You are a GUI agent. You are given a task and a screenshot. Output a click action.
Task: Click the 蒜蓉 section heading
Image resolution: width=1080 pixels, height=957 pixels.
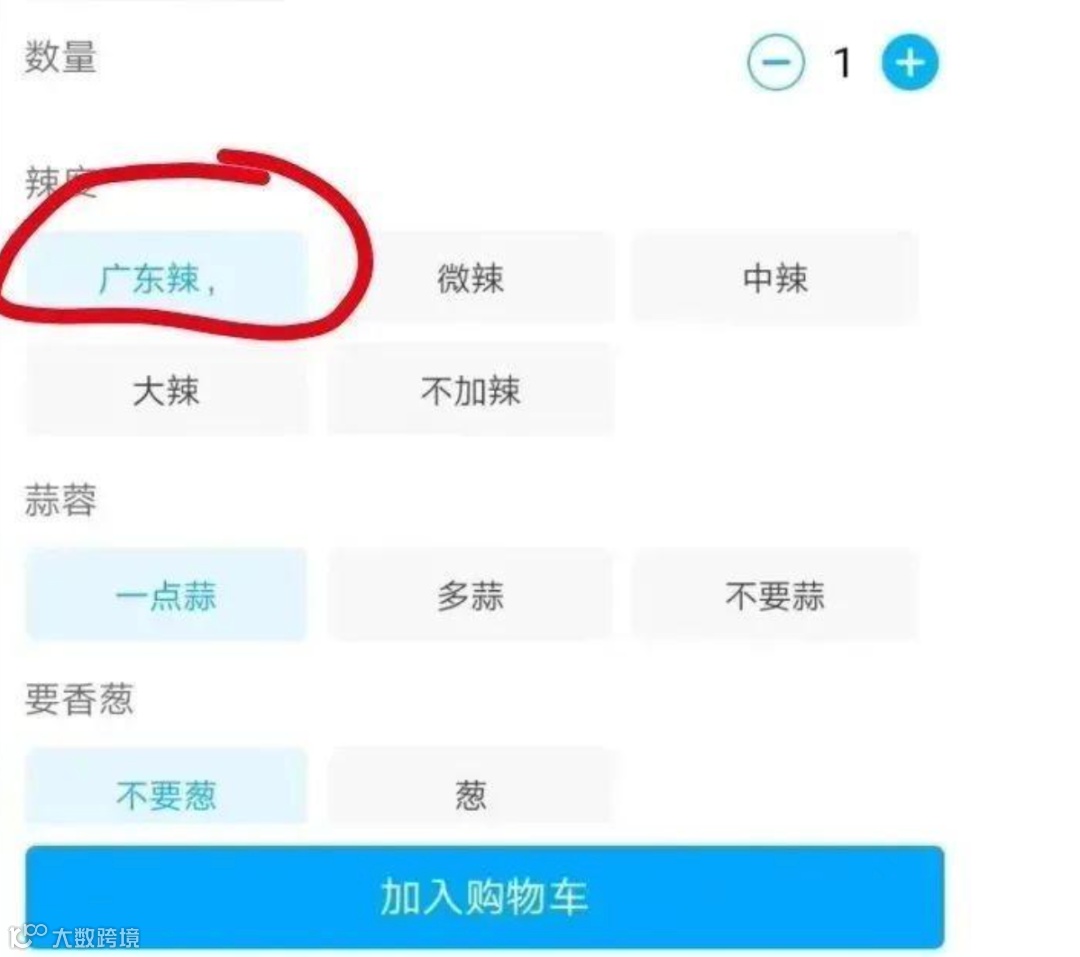61,500
